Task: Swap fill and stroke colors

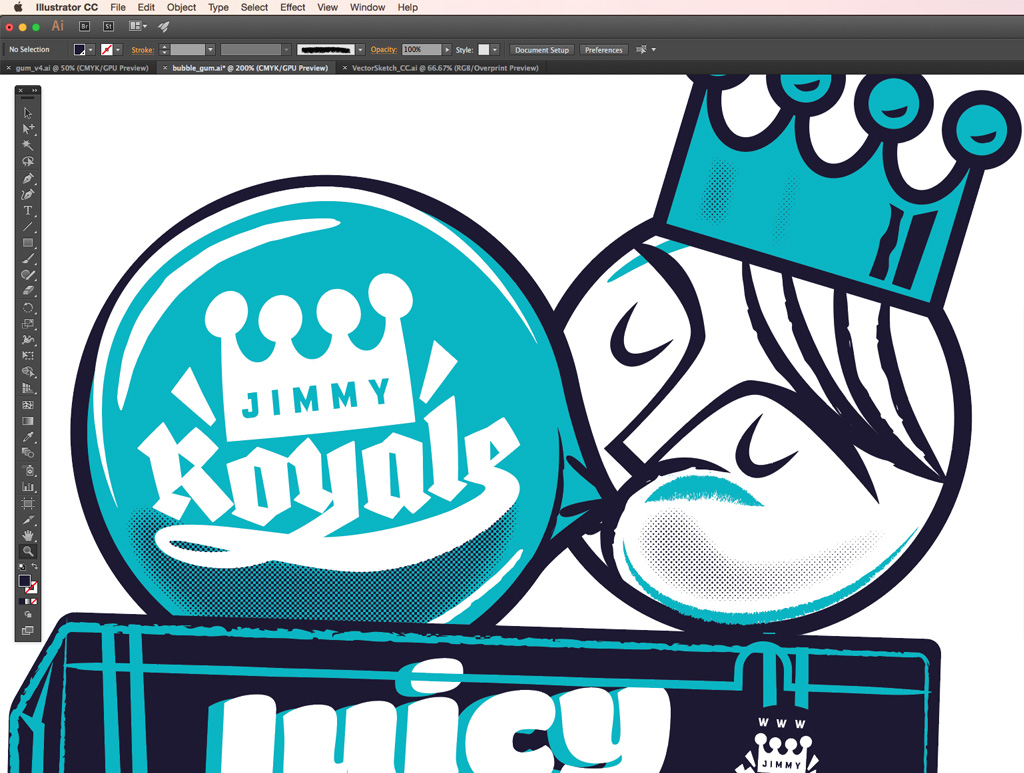Action: tap(35, 568)
